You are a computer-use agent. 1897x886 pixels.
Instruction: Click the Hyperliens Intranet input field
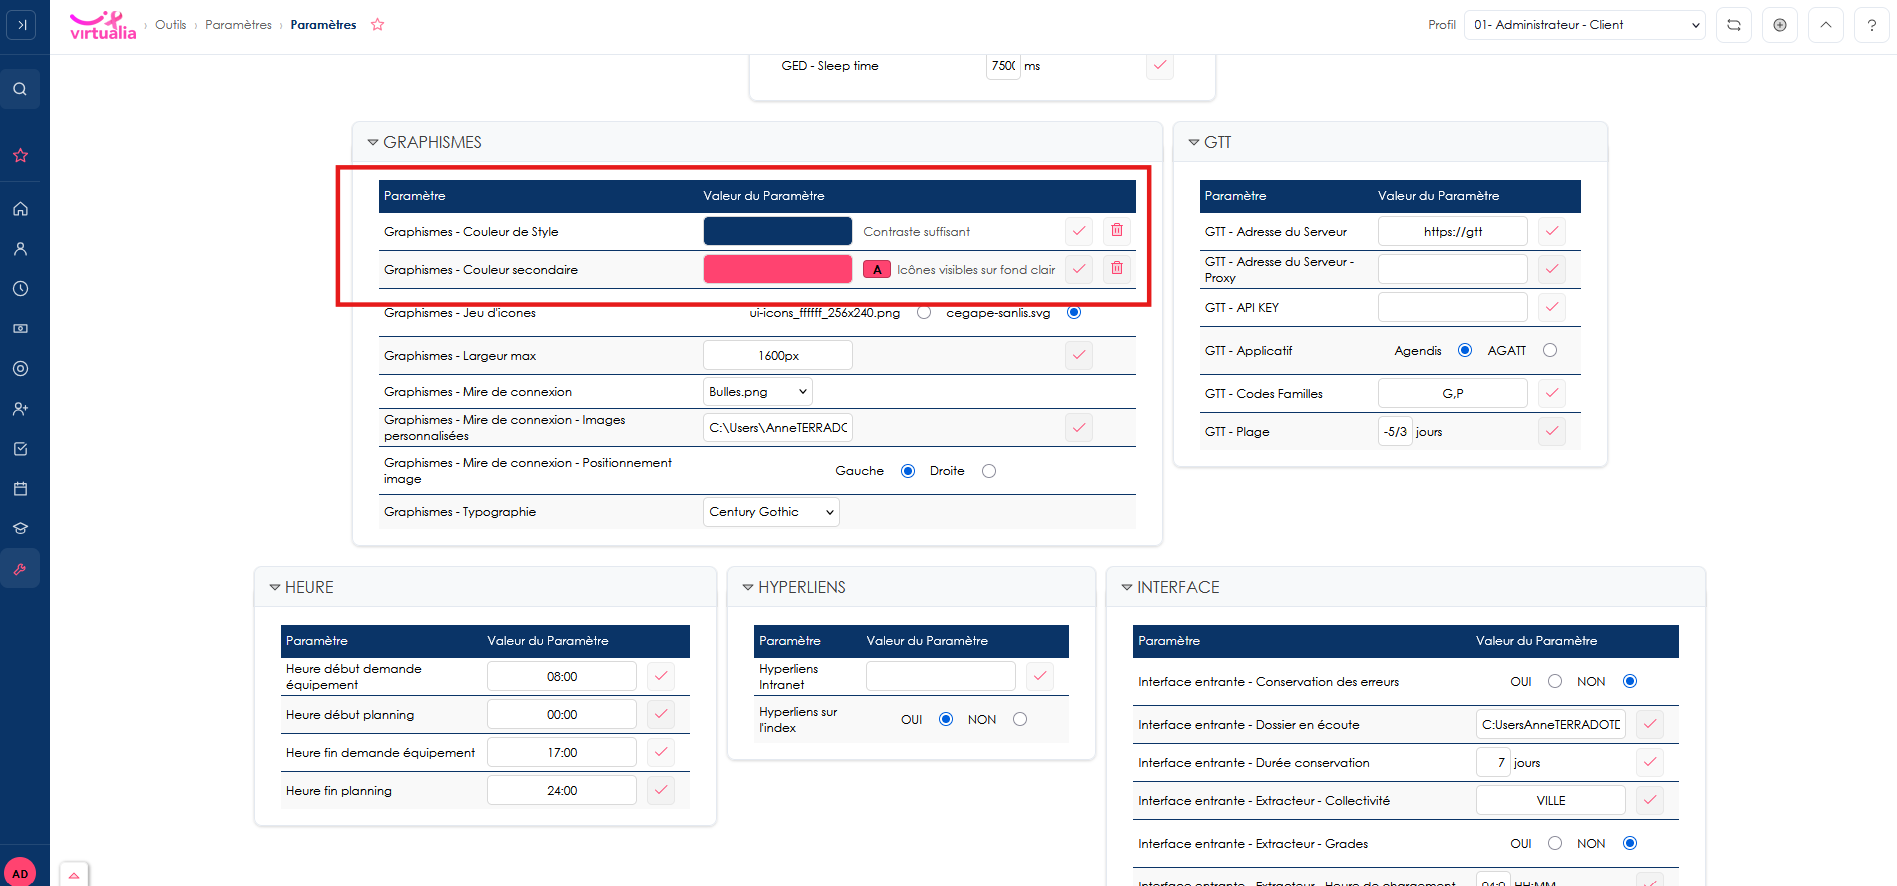tap(941, 676)
